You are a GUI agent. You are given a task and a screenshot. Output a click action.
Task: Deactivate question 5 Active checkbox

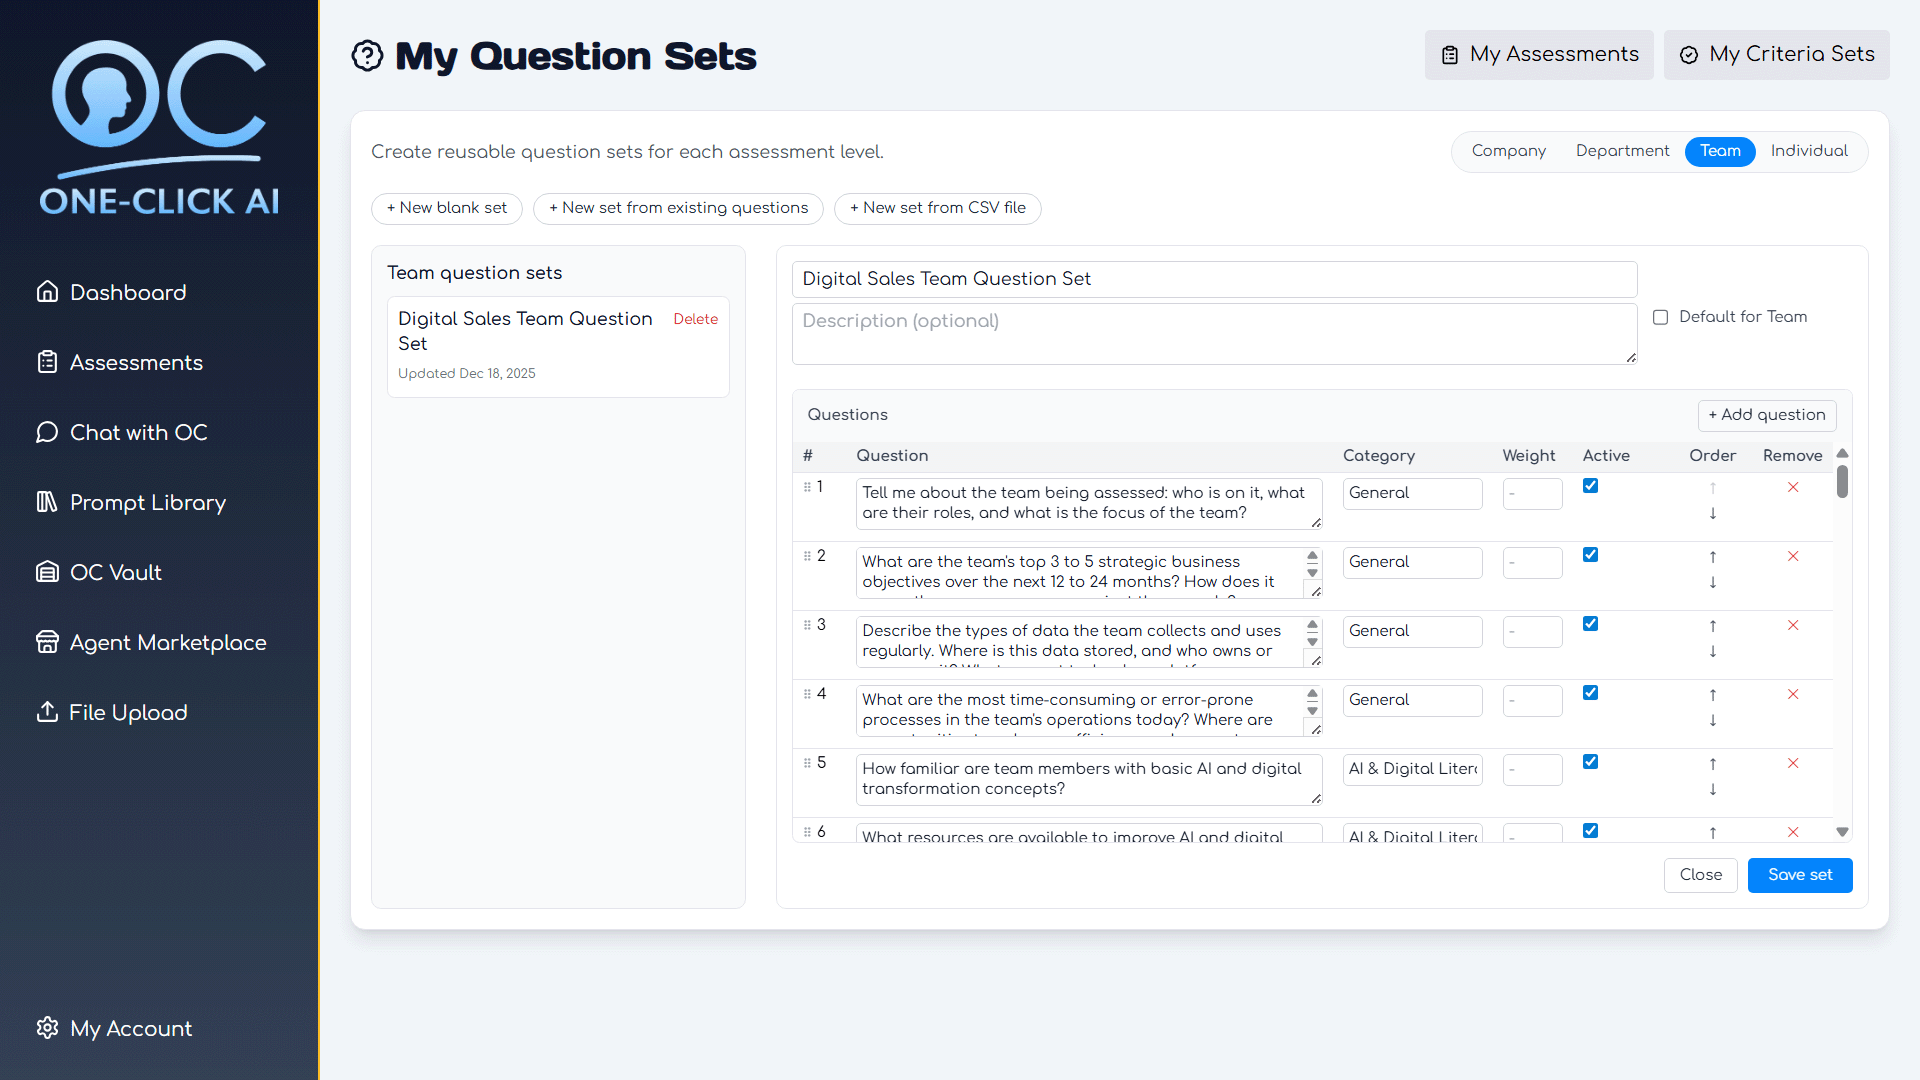tap(1590, 762)
